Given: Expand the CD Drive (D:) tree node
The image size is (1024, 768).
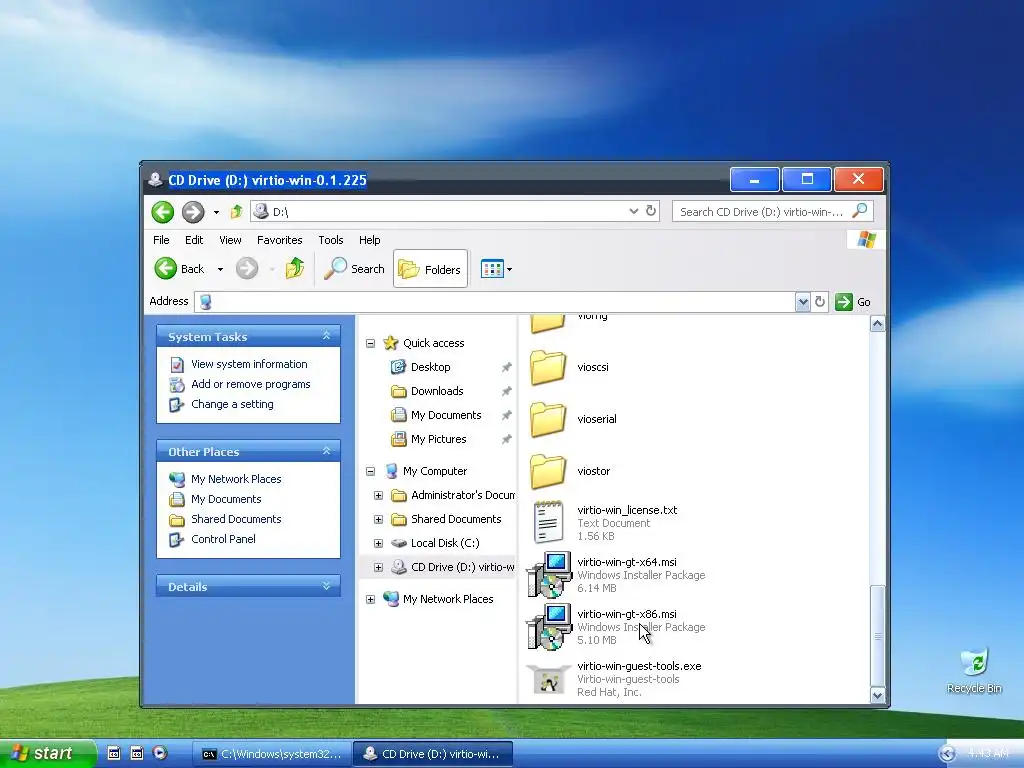Looking at the screenshot, I should click(378, 567).
